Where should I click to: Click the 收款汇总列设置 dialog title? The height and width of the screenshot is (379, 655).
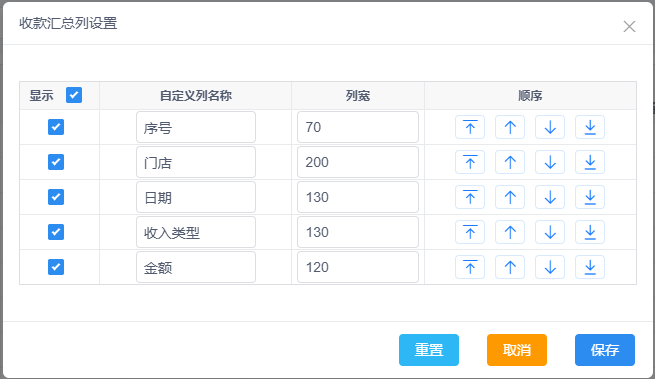click(68, 23)
